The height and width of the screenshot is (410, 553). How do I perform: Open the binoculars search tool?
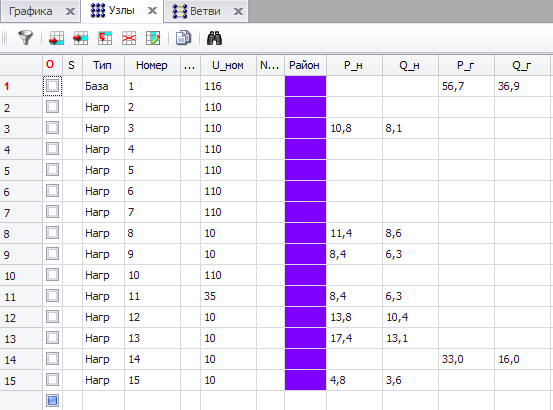(x=214, y=38)
